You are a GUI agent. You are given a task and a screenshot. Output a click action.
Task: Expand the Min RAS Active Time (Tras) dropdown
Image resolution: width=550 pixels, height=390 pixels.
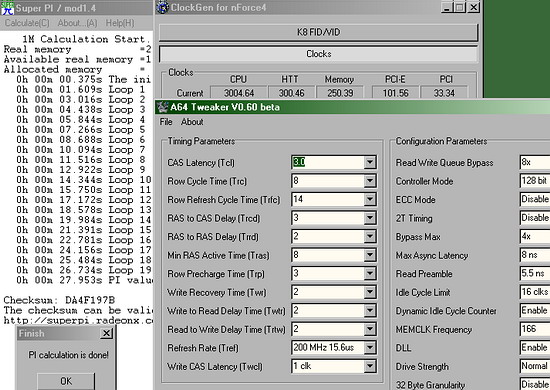tap(370, 255)
